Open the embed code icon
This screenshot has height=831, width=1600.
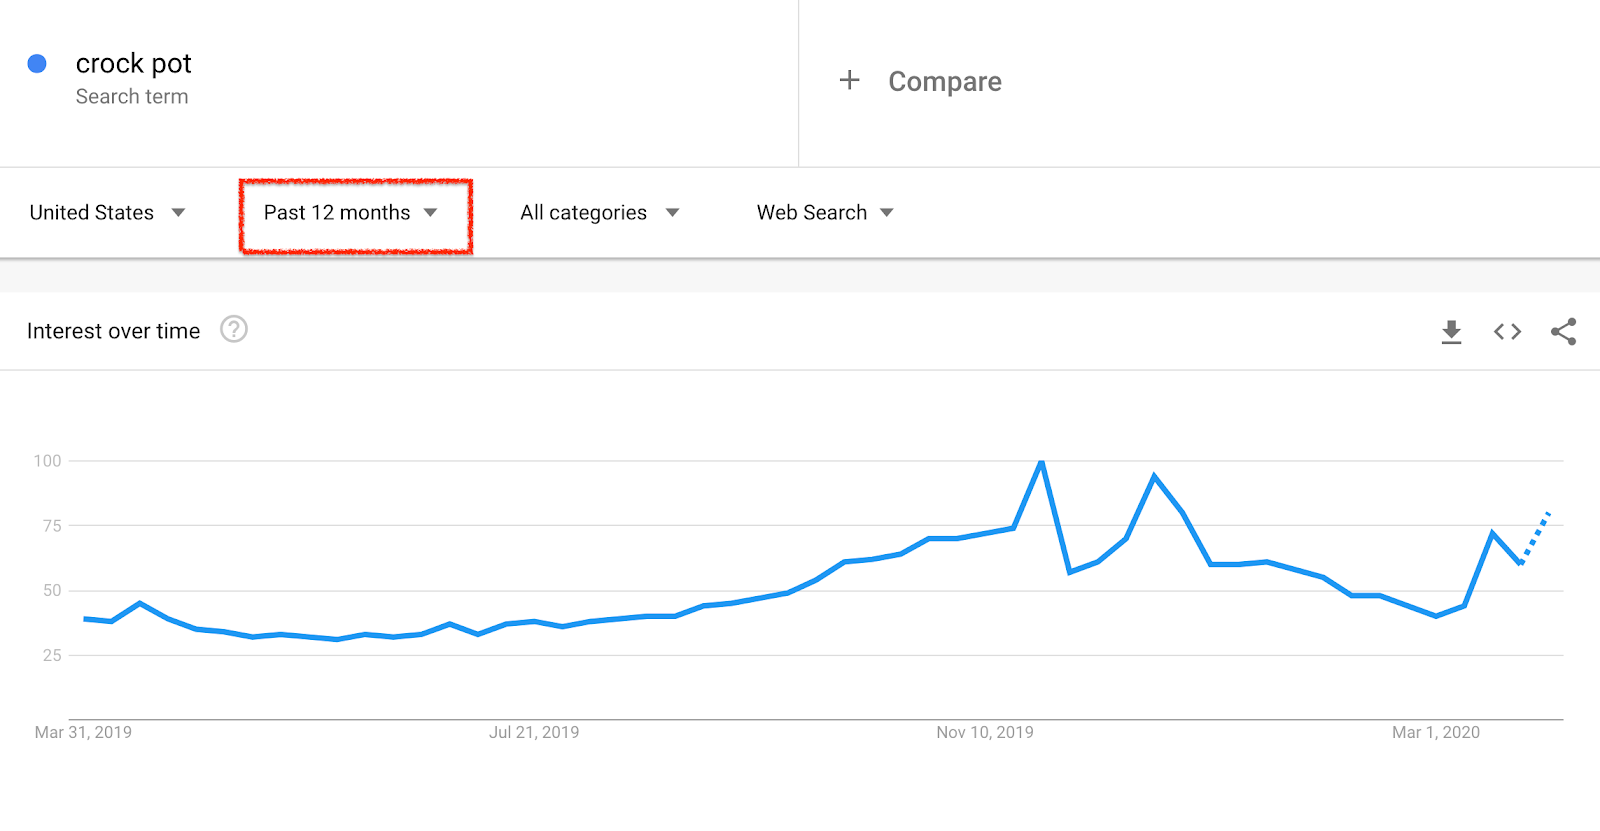tap(1507, 332)
